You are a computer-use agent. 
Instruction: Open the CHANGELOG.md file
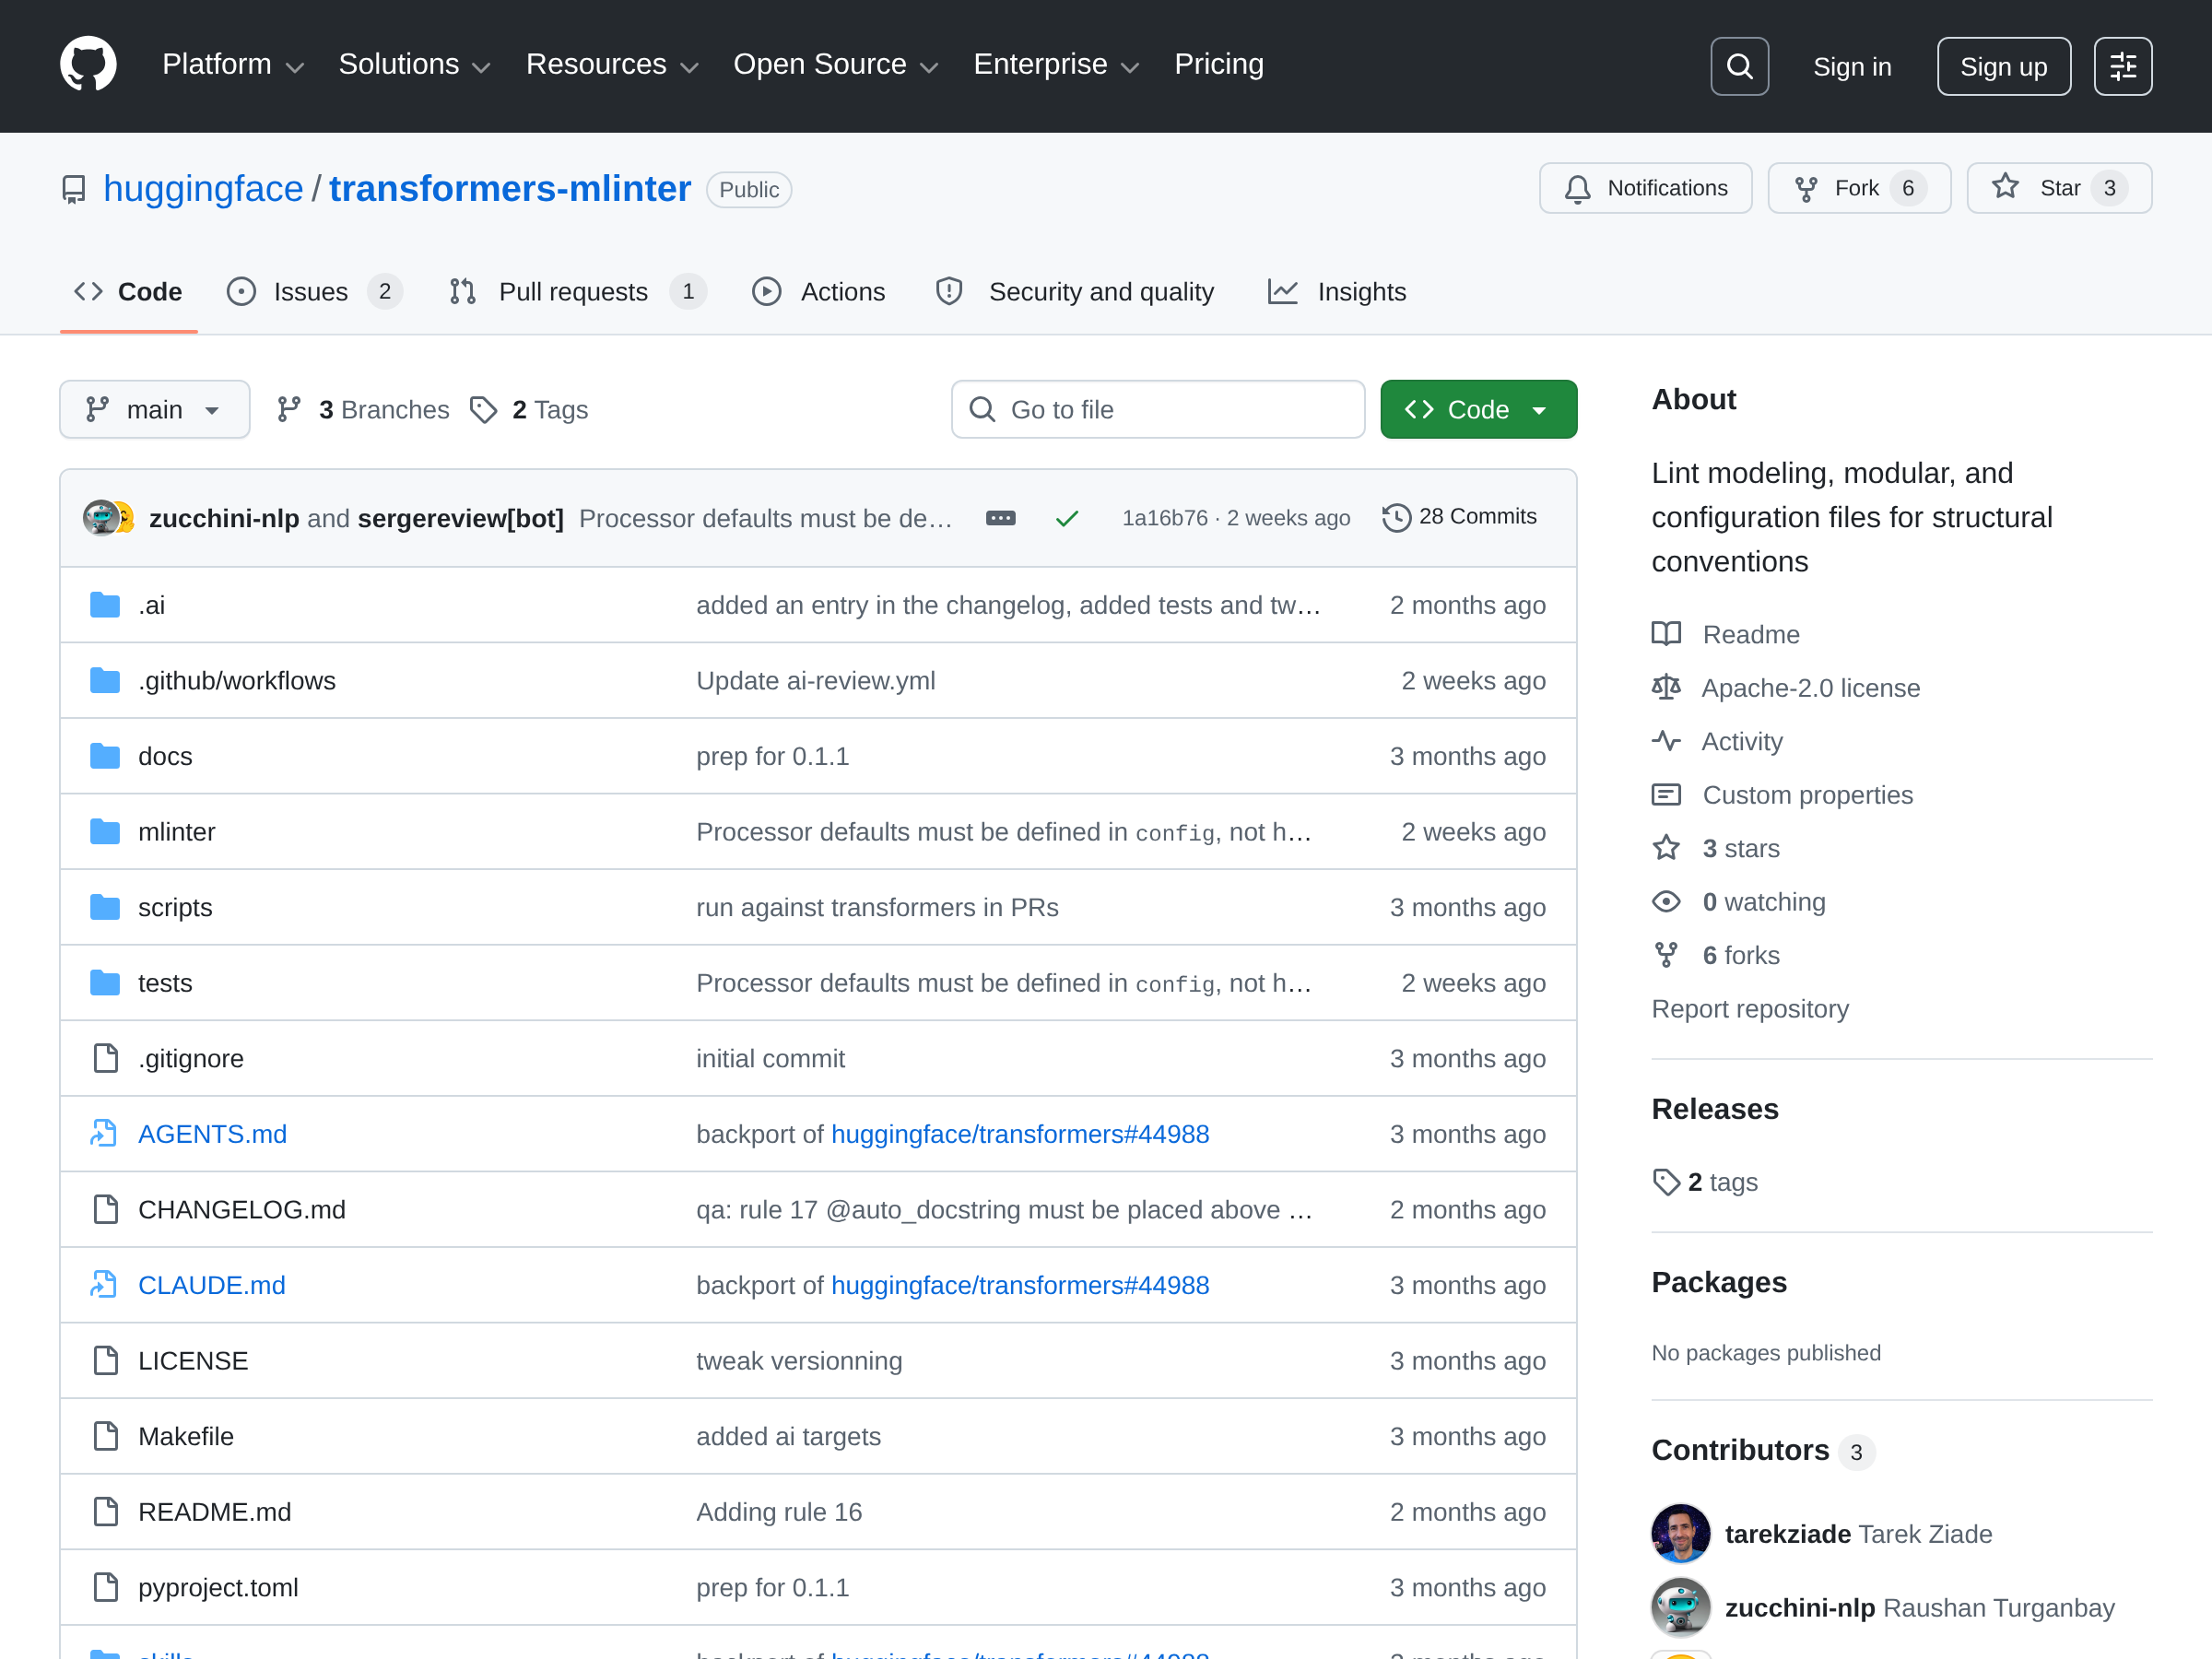coord(241,1209)
